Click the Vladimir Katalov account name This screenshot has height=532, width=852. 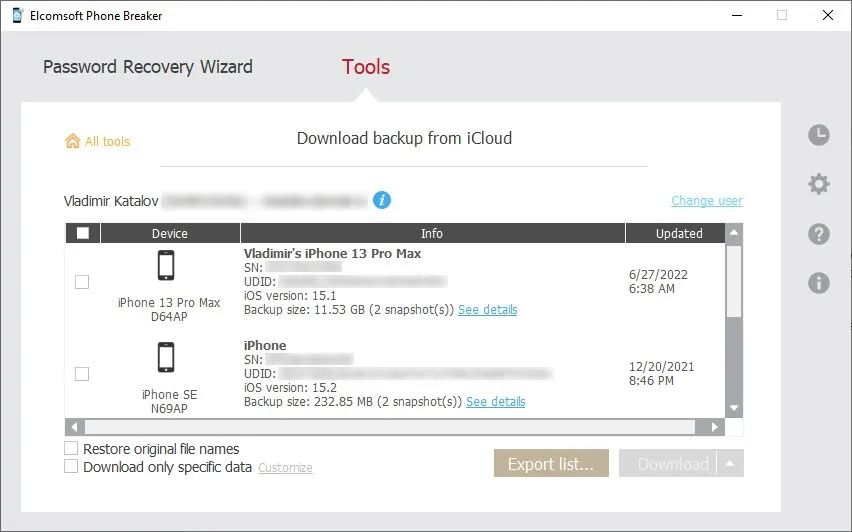click(111, 201)
